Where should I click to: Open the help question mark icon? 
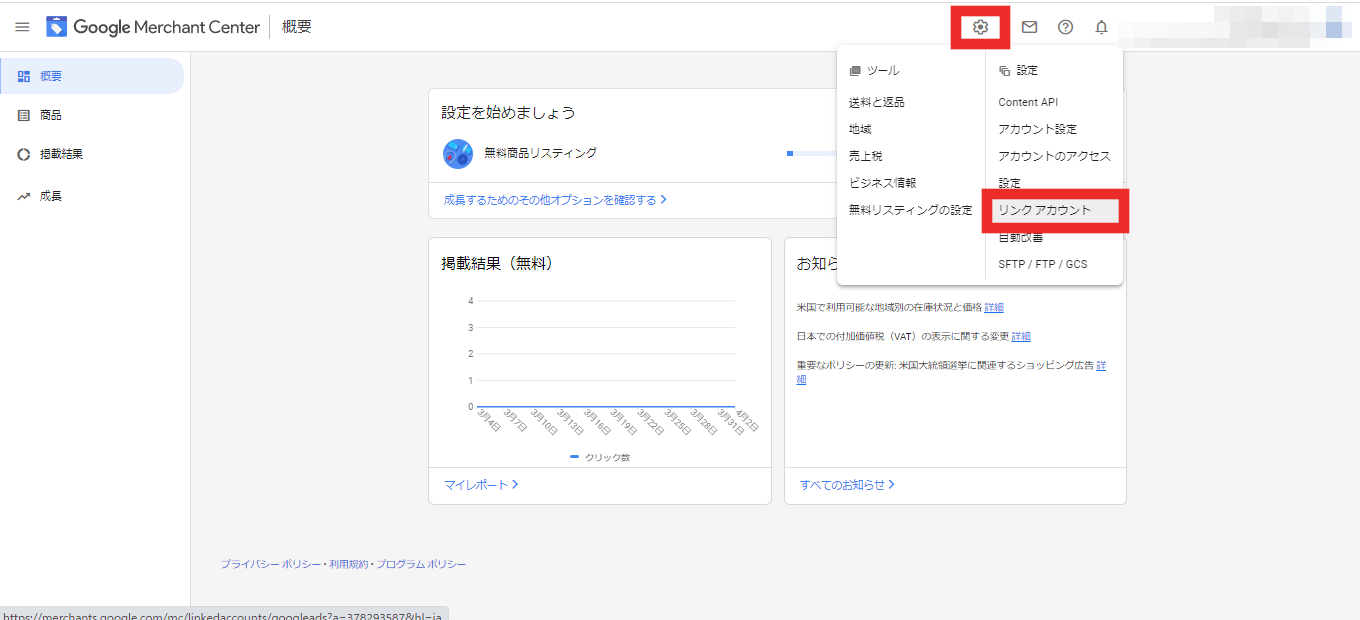[x=1065, y=27]
